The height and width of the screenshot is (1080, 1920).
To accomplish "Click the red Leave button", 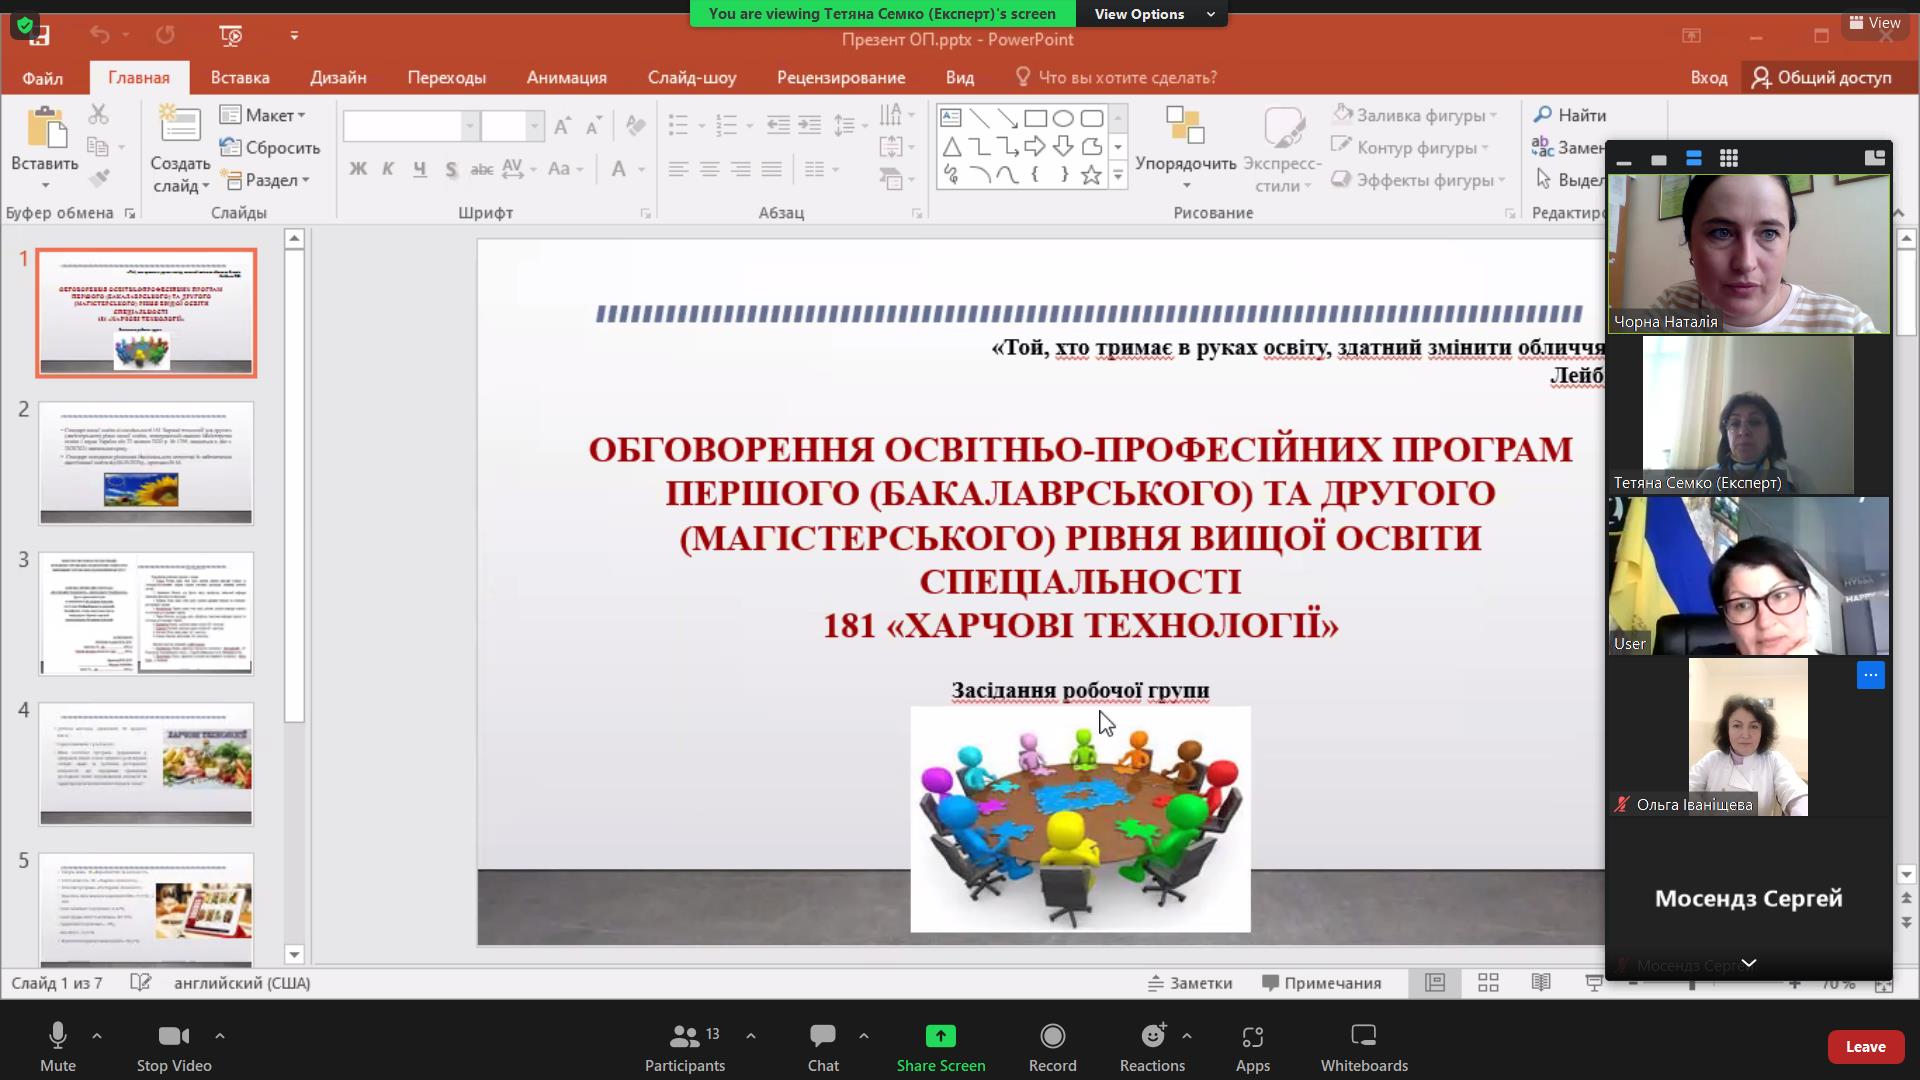I will pos(1864,1047).
